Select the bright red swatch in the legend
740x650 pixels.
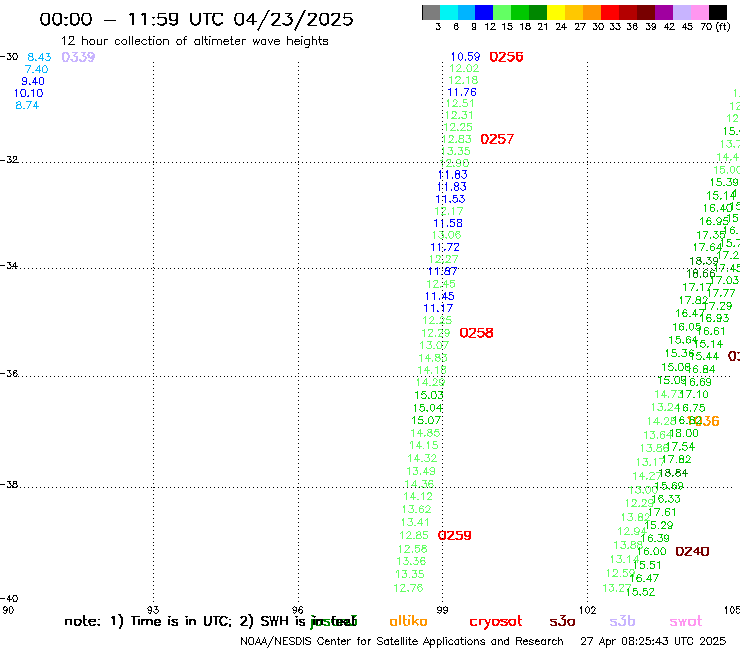tap(610, 12)
